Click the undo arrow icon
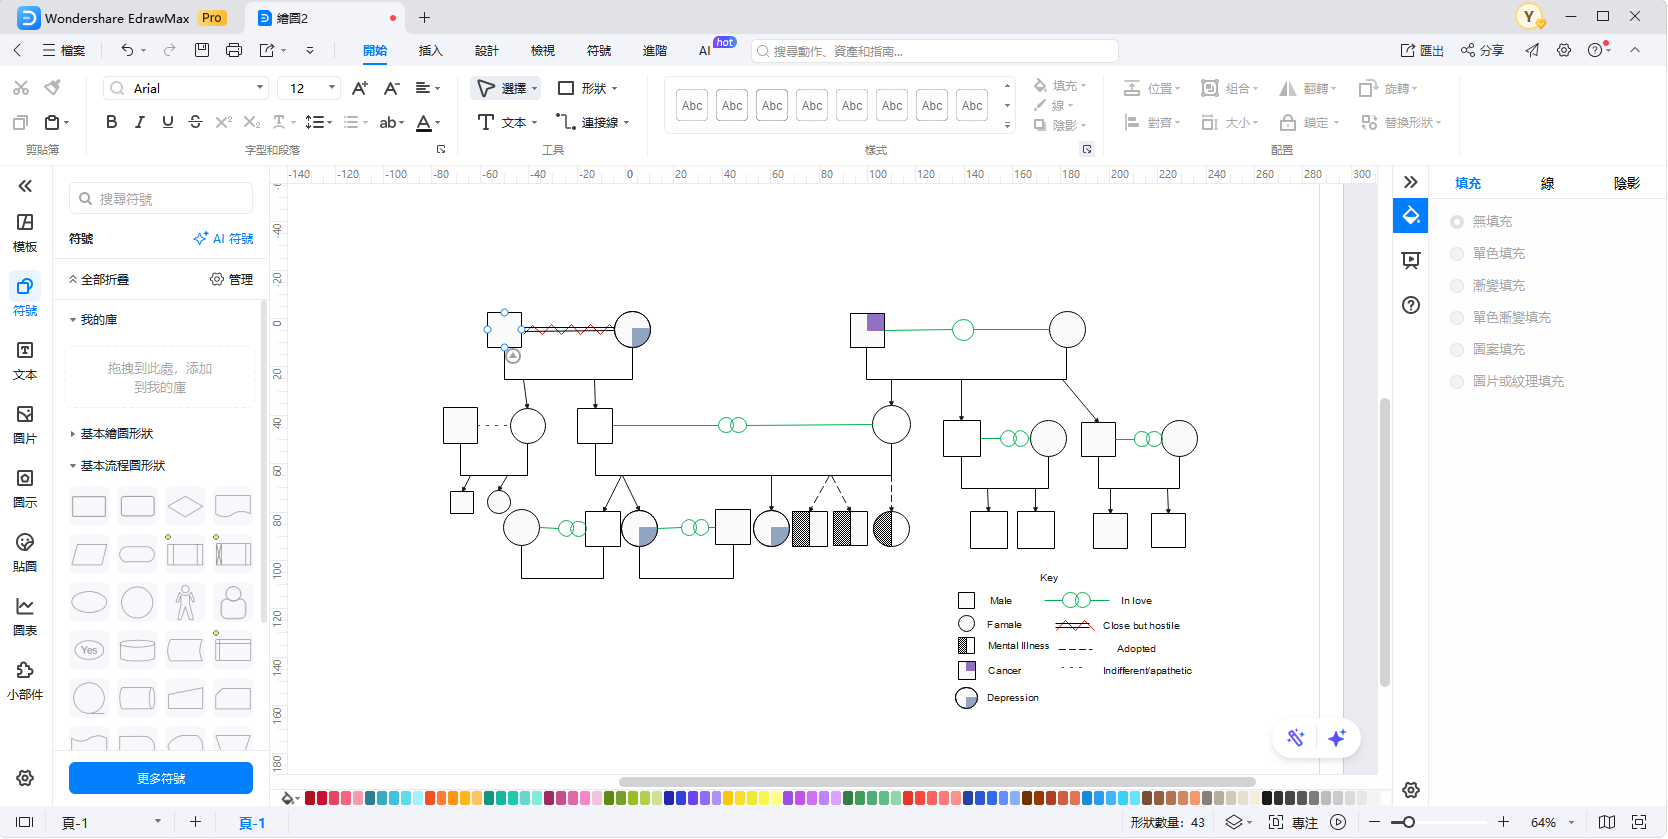The height and width of the screenshot is (839, 1668). click(x=127, y=50)
